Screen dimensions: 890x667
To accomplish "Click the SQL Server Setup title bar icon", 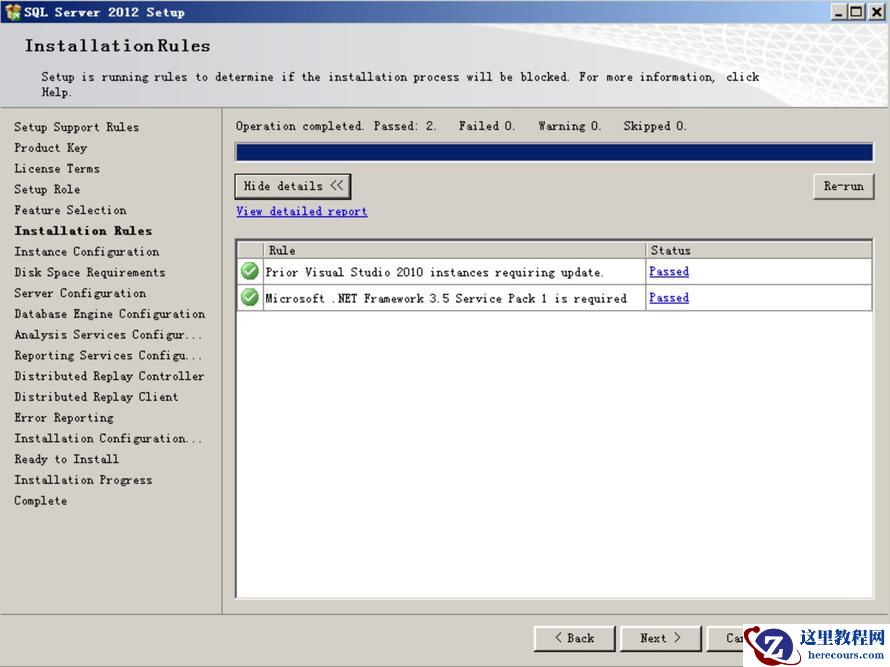I will click(x=12, y=12).
